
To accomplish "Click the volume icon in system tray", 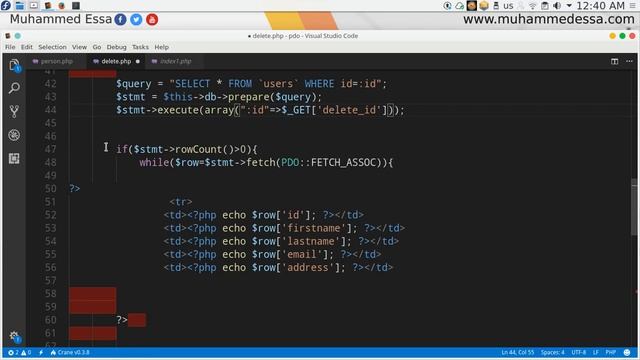I will (557, 6).
